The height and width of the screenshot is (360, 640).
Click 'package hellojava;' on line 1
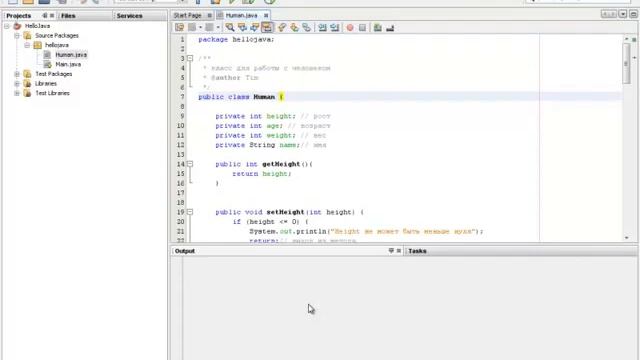236,40
